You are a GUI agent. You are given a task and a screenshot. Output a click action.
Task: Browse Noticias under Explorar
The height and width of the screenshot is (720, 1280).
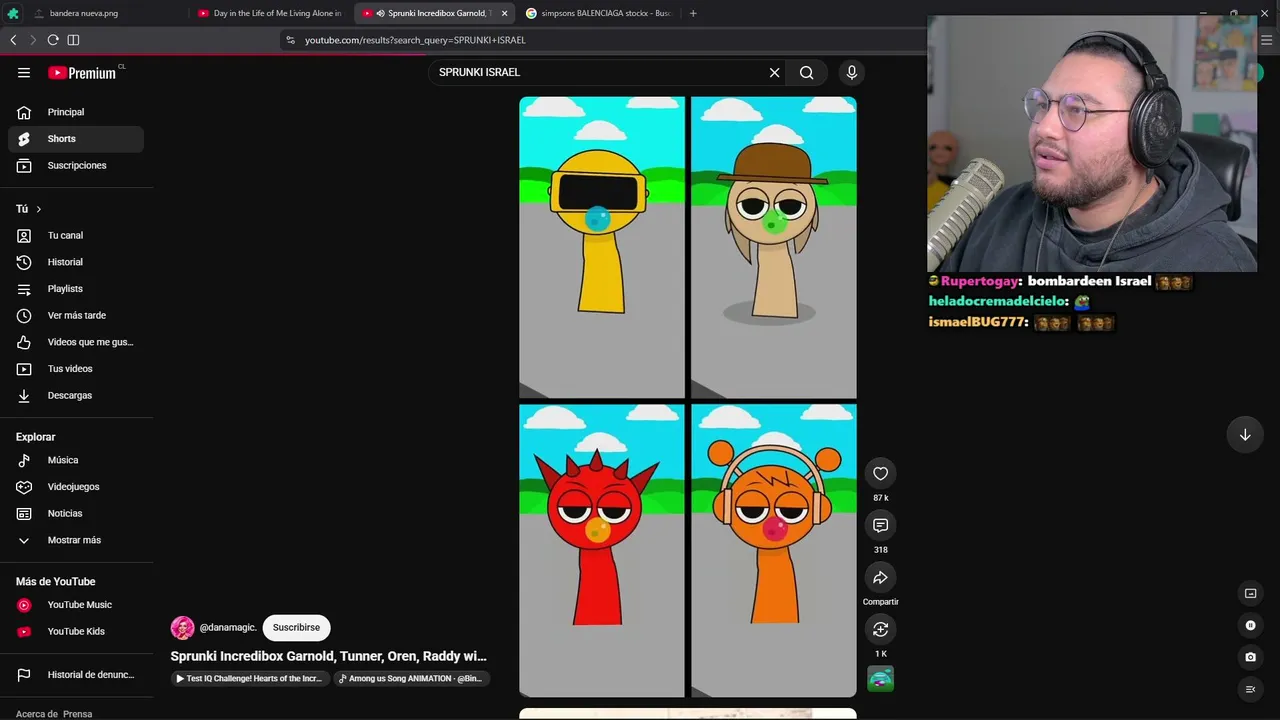coord(76,513)
